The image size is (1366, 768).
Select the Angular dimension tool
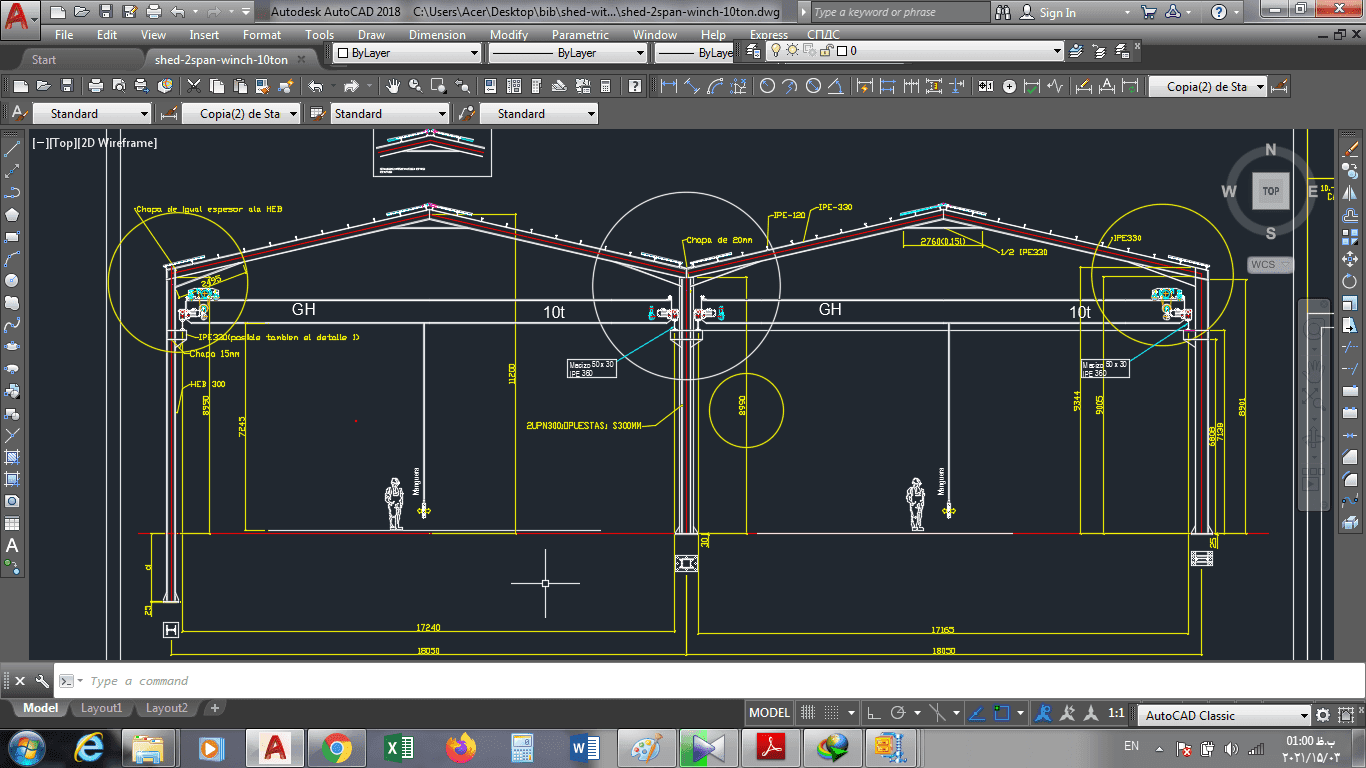[x=837, y=86]
